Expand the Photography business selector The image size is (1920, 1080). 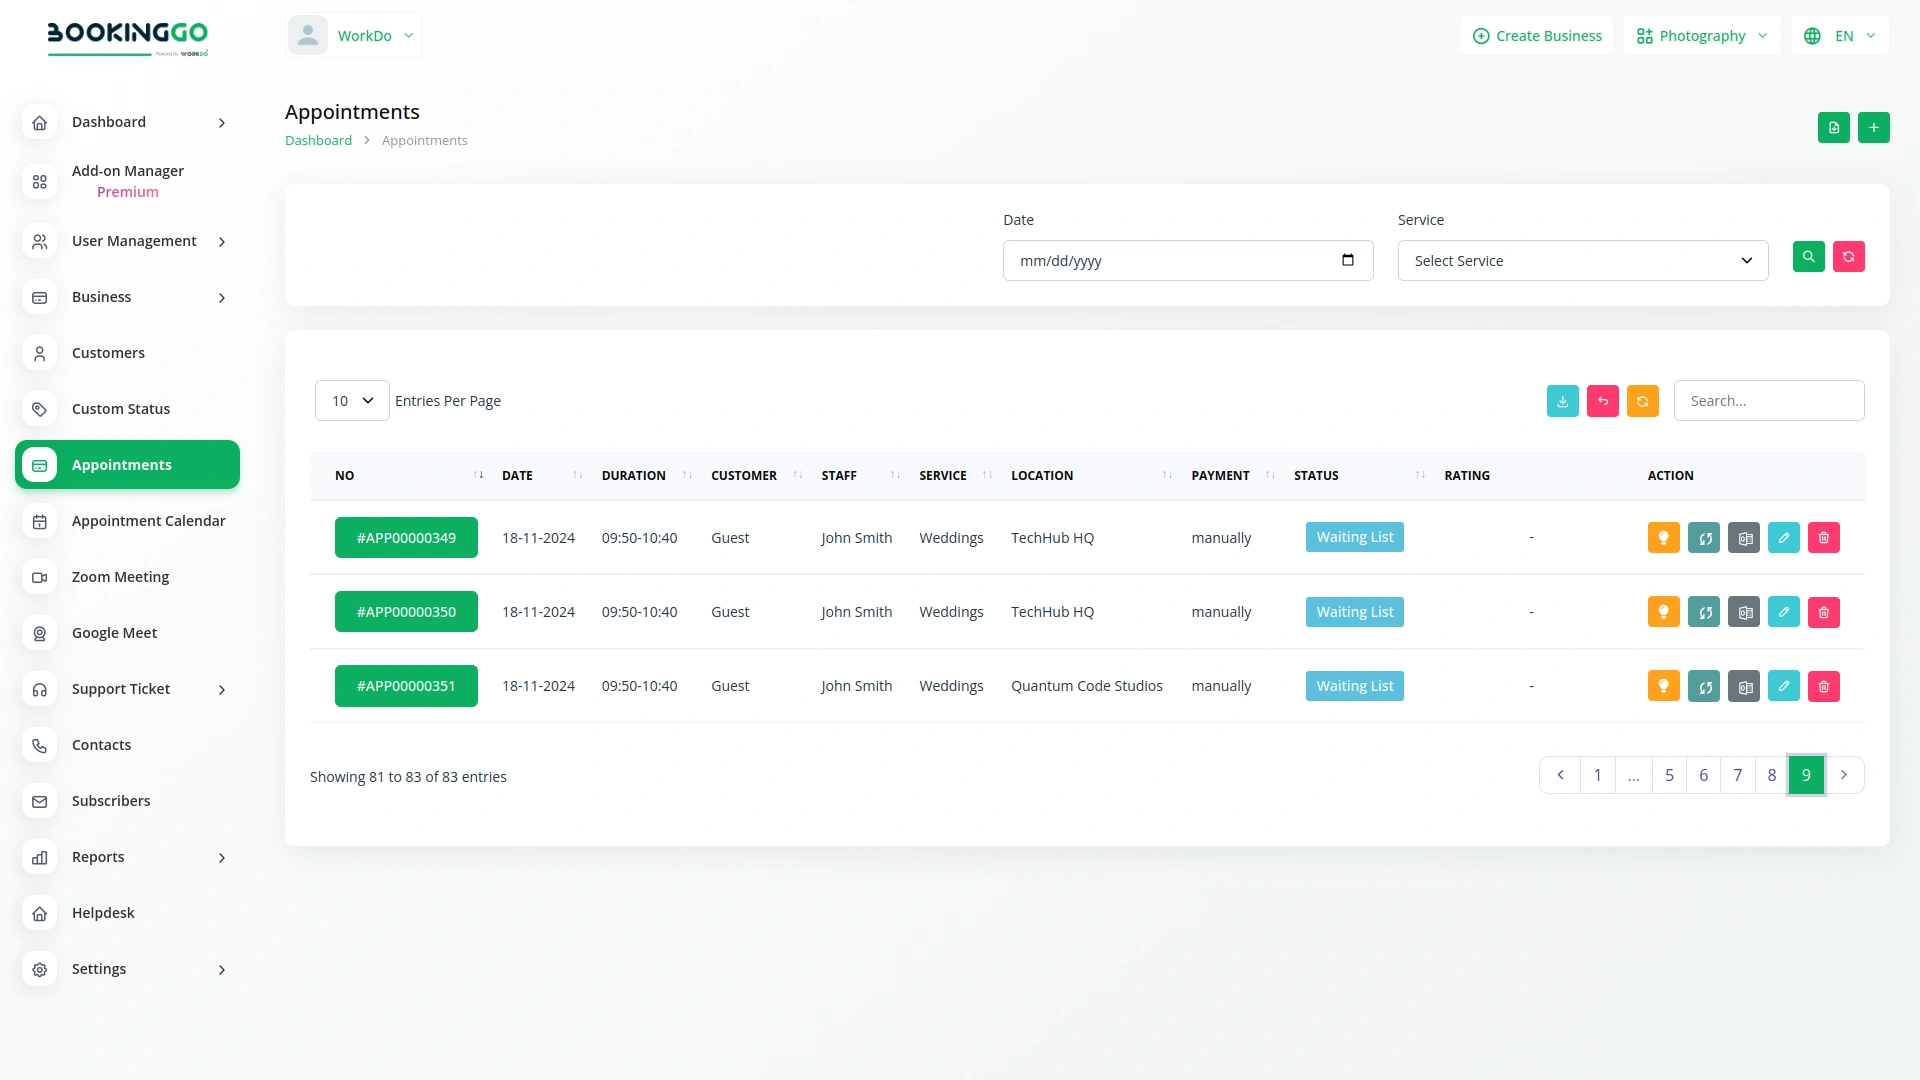pyautogui.click(x=1700, y=35)
